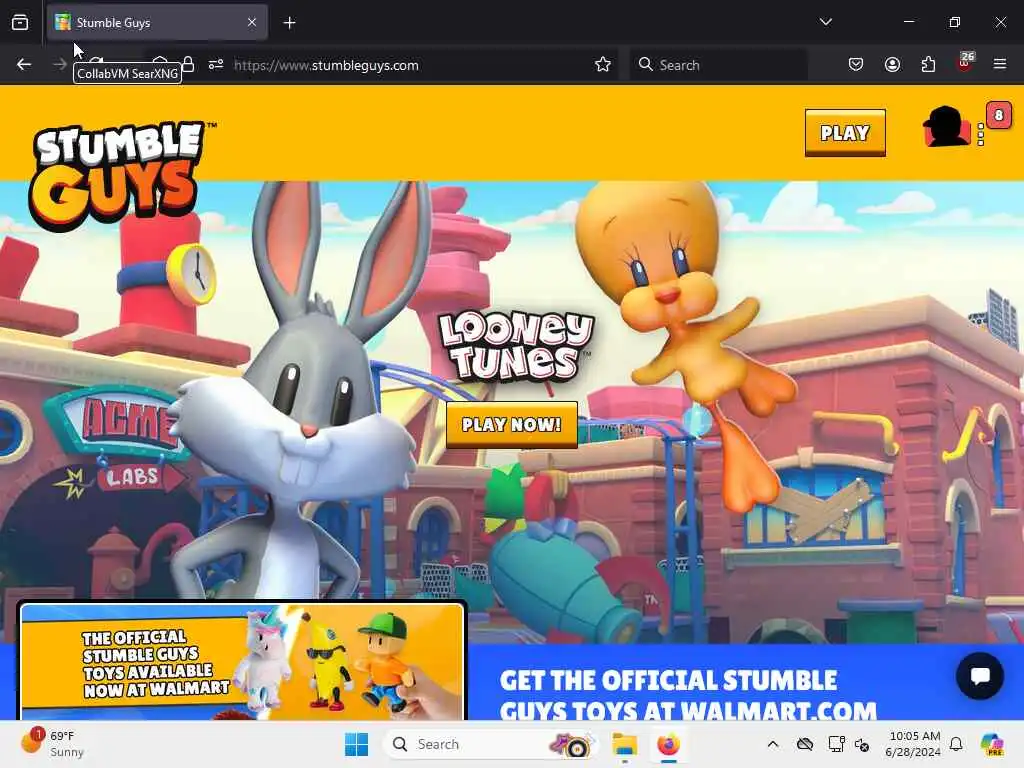Select the Stumble Guys browser tab
Screen dimensions: 1024x768
(x=157, y=23)
